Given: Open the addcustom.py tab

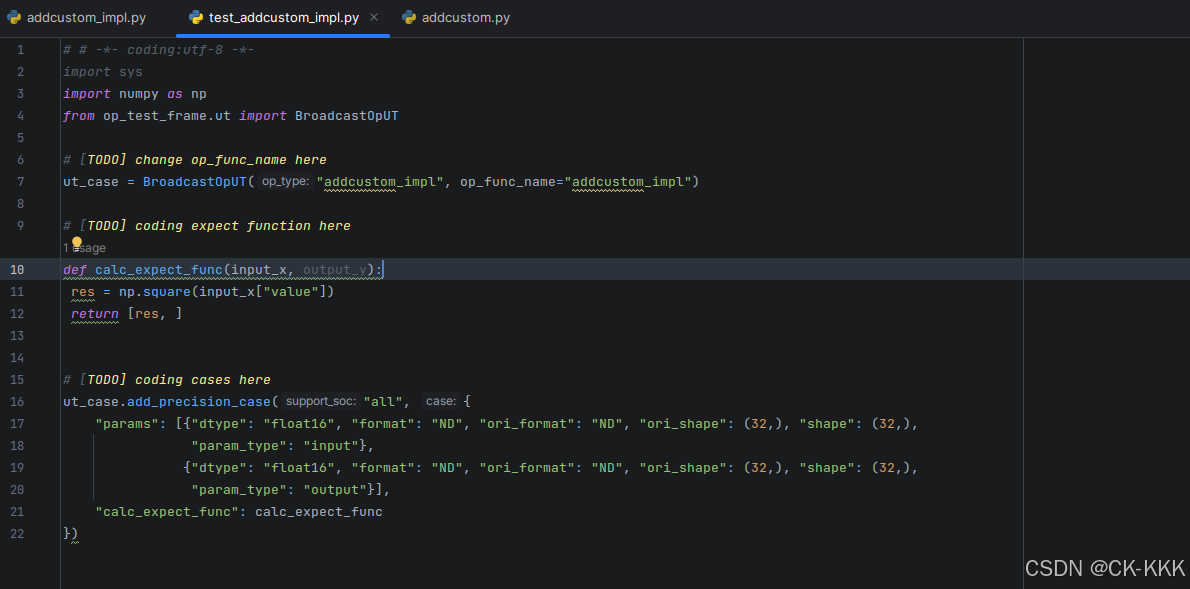Looking at the screenshot, I should (x=465, y=18).
